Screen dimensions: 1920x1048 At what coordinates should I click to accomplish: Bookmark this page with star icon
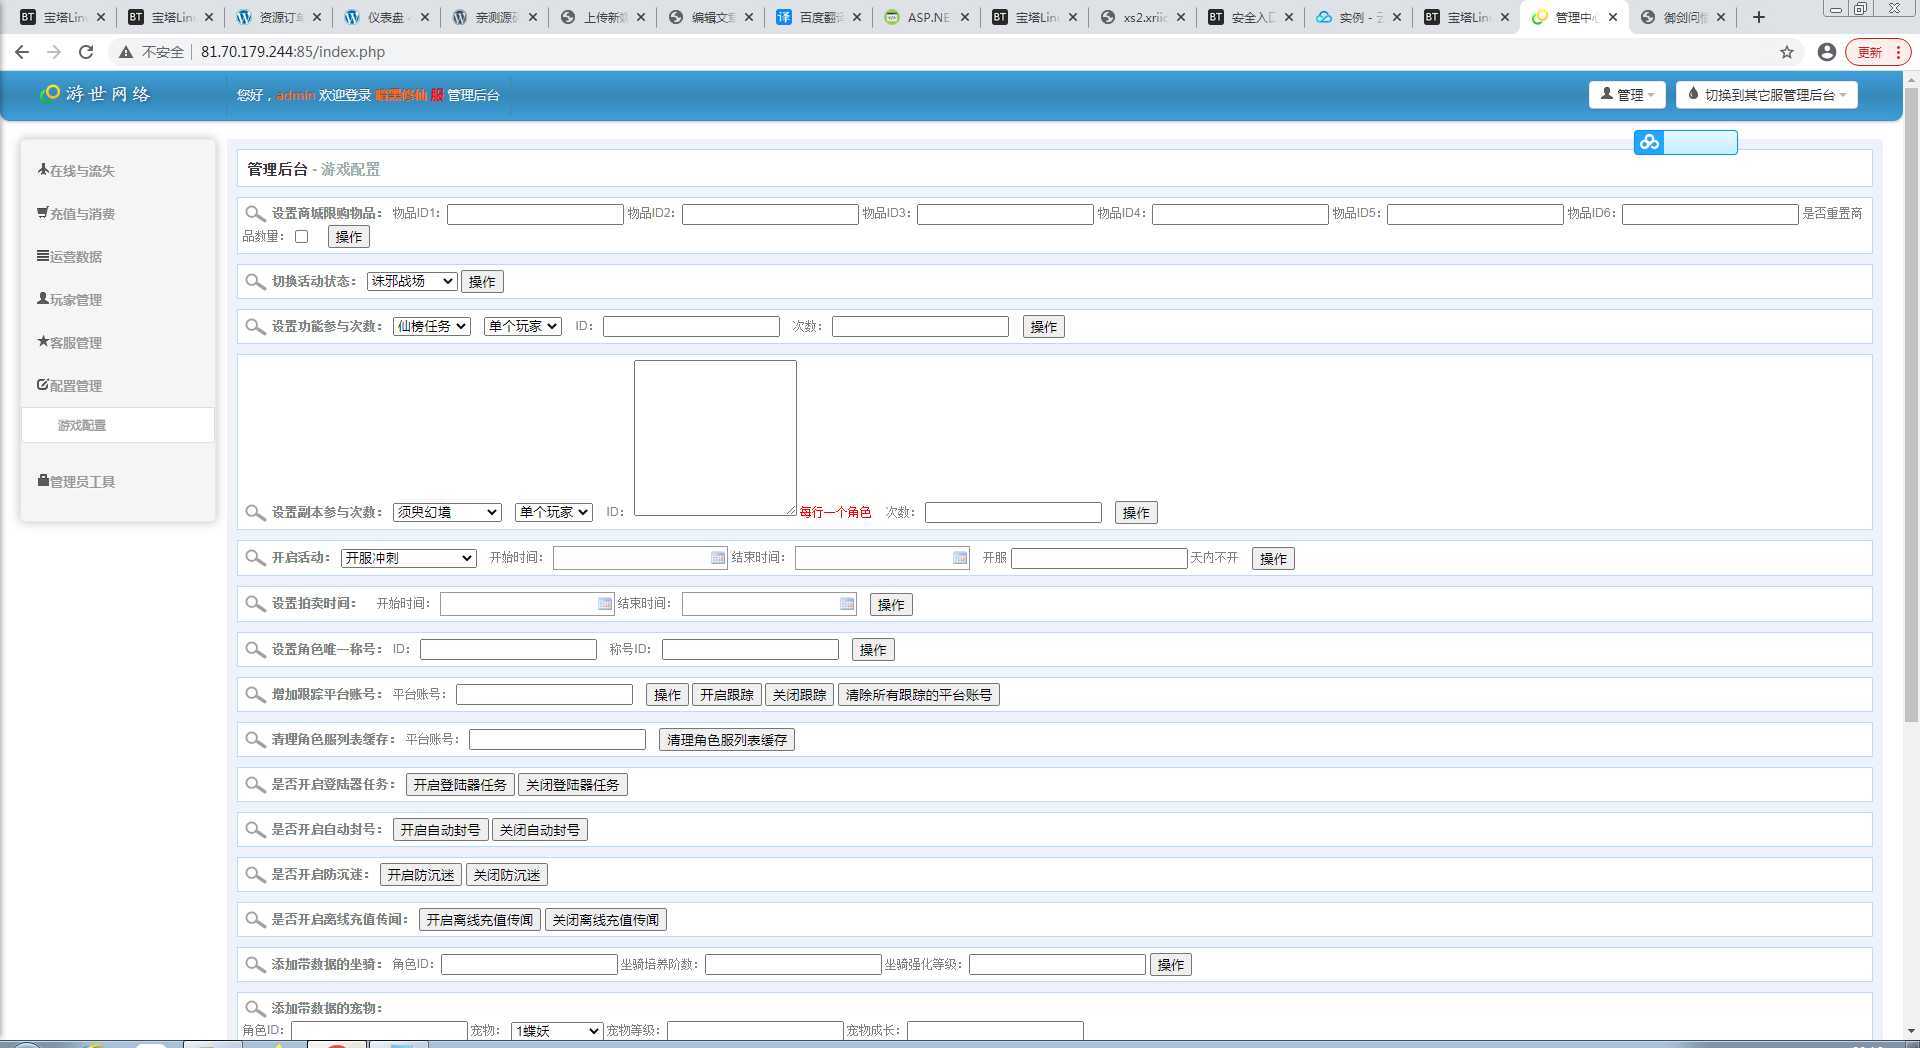pos(1786,52)
